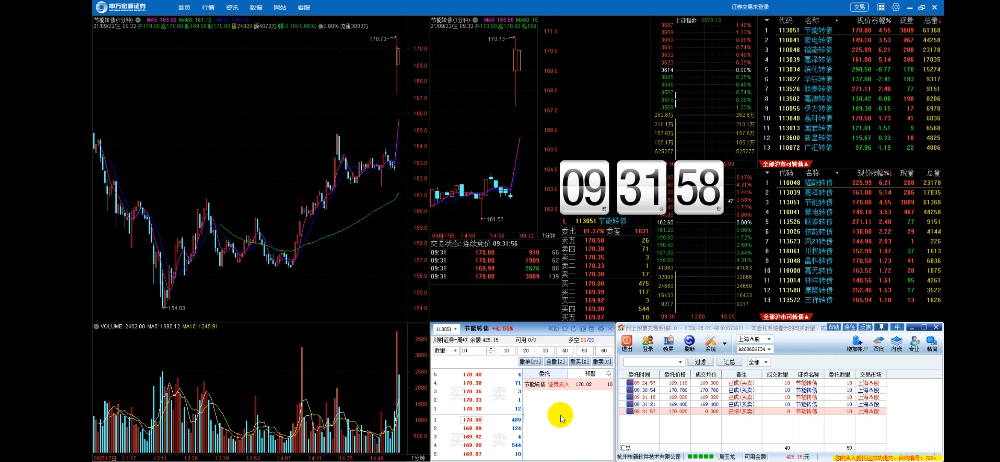
Task: Open the 全部 dropdown beside the 汇总 button
Action: click(x=759, y=362)
